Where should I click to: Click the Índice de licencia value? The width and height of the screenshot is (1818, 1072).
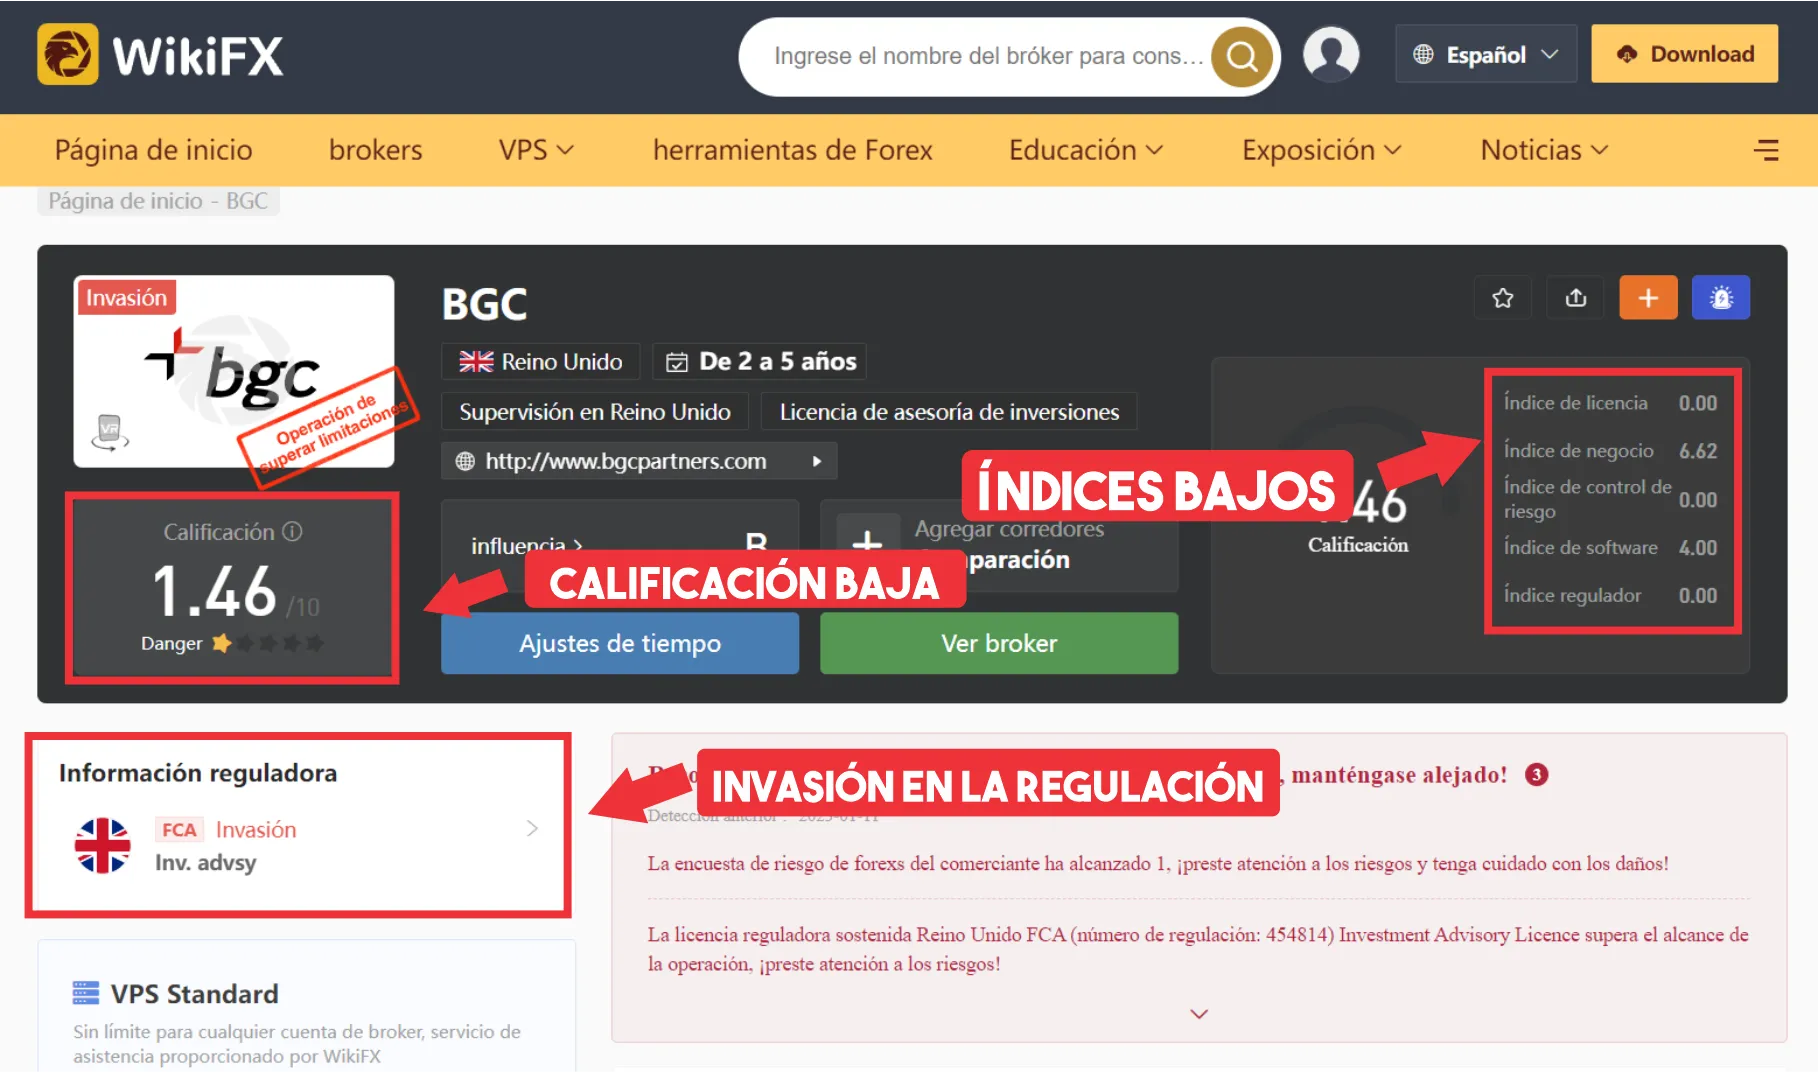tap(1697, 403)
